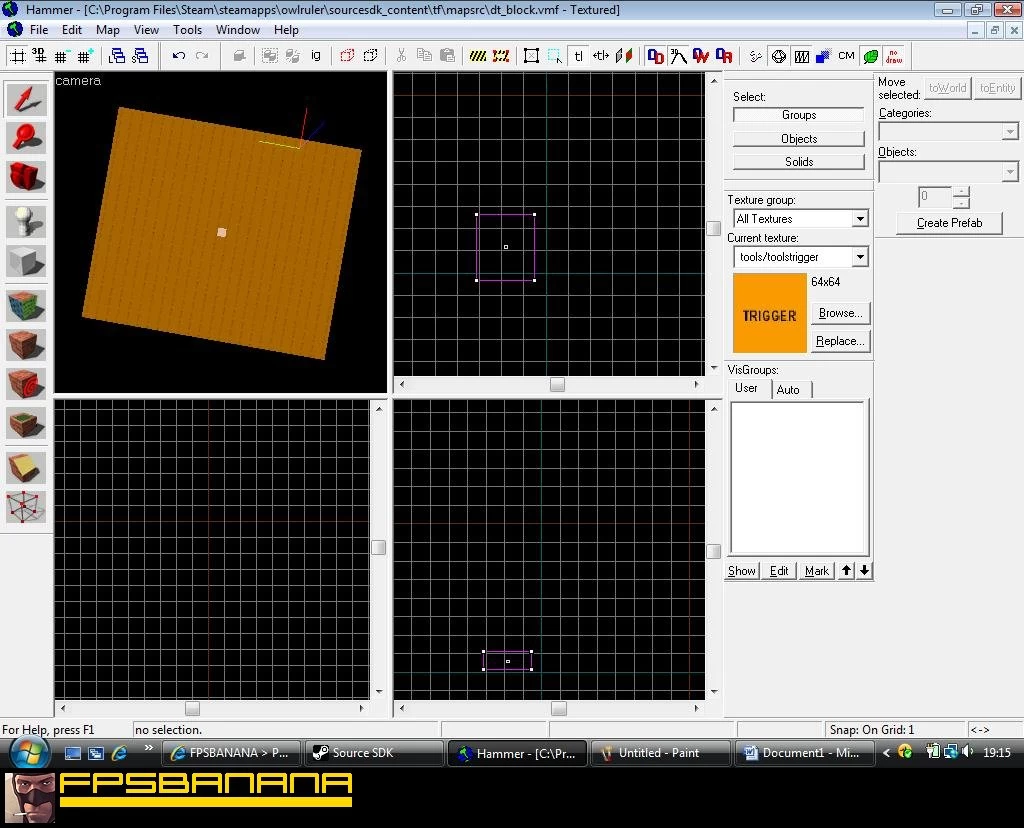The width and height of the screenshot is (1024, 828).
Task: Open the Categories combo box
Action: tap(948, 131)
